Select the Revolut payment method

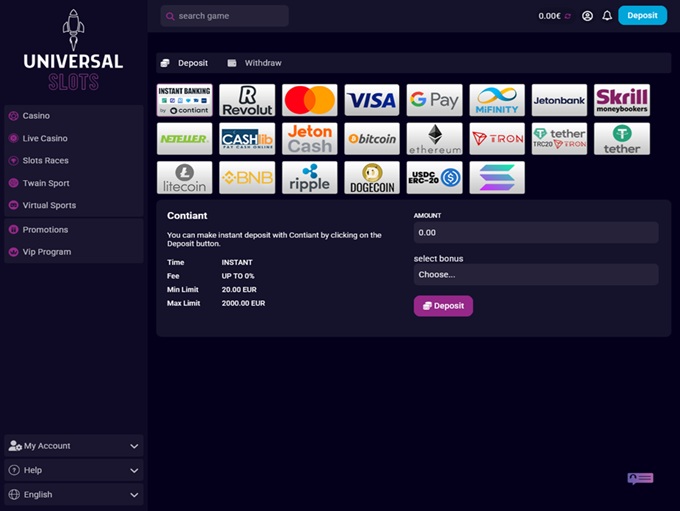pos(247,100)
